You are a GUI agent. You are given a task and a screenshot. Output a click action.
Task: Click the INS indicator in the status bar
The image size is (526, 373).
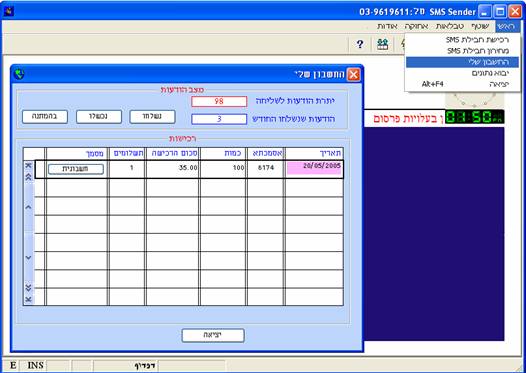pyautogui.click(x=35, y=365)
